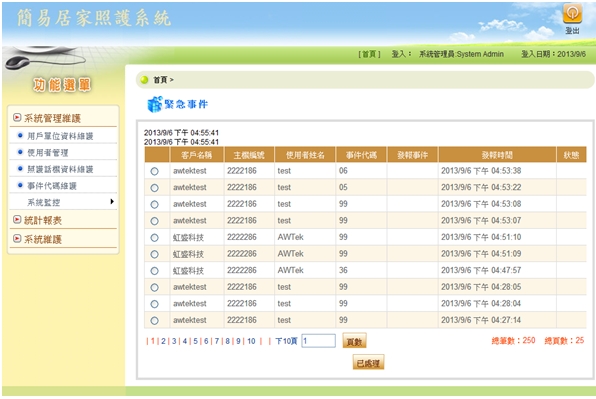Screen dimensions: 596x399
Task: Click the 頁數 go-to-page button
Action: 354,341
